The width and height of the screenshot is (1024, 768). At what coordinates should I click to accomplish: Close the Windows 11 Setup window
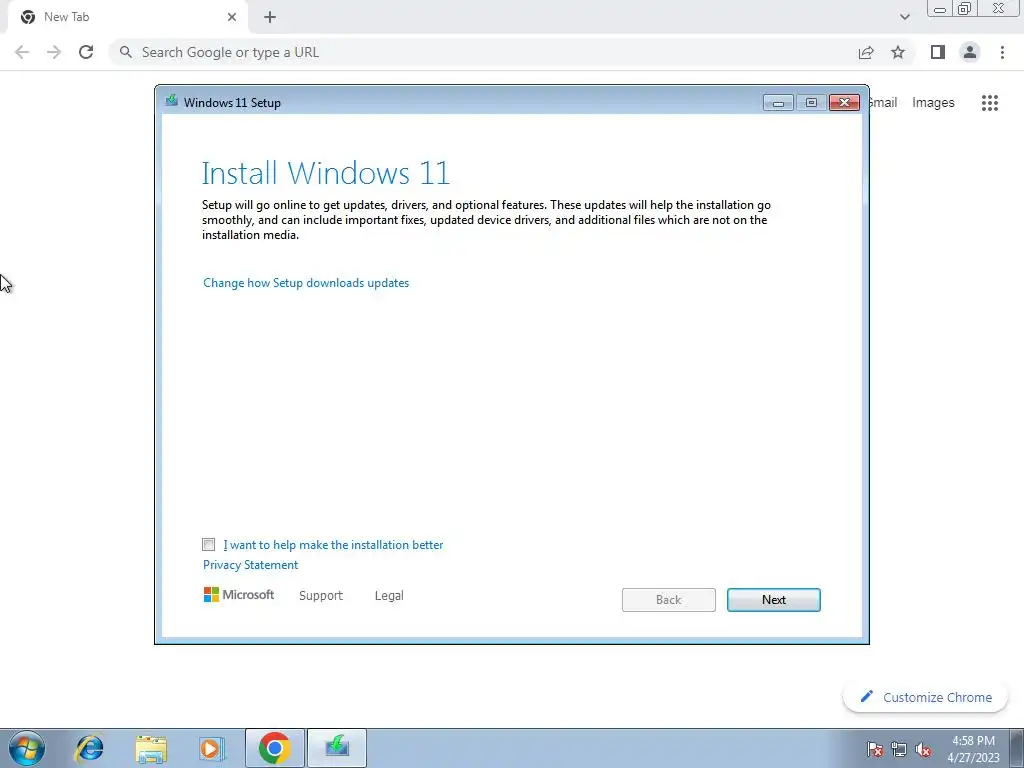tap(844, 103)
